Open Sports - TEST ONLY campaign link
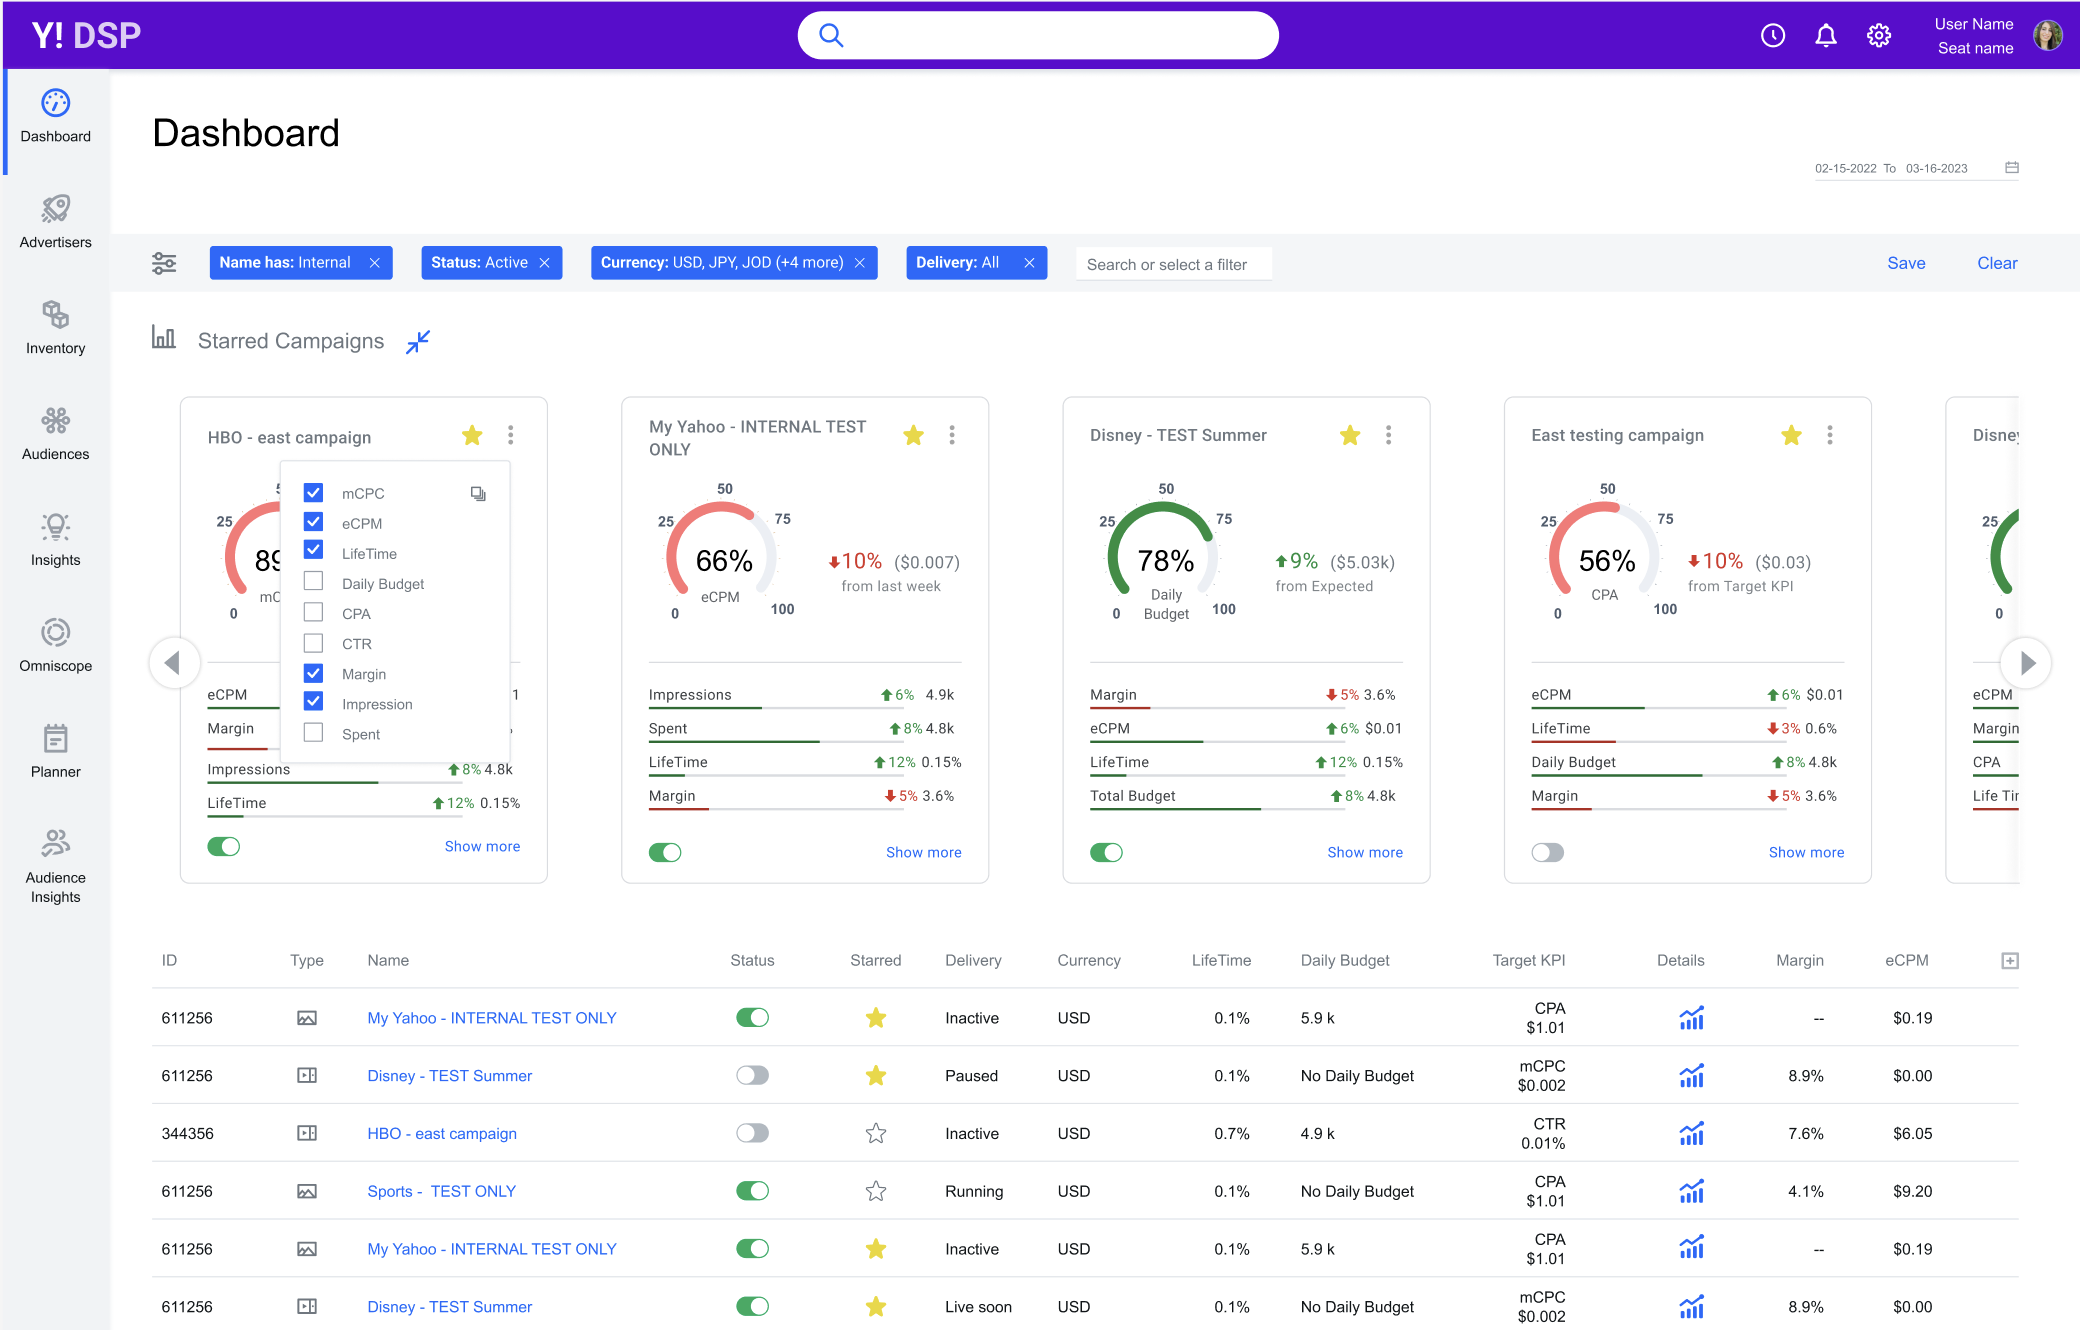The width and height of the screenshot is (2080, 1330). [441, 1191]
